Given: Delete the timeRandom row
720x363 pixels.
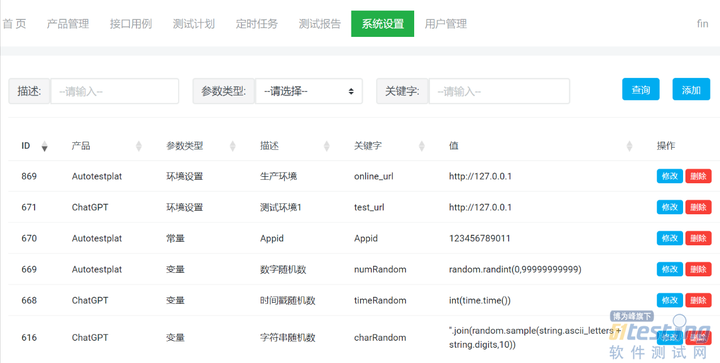Looking at the screenshot, I should click(x=698, y=301).
